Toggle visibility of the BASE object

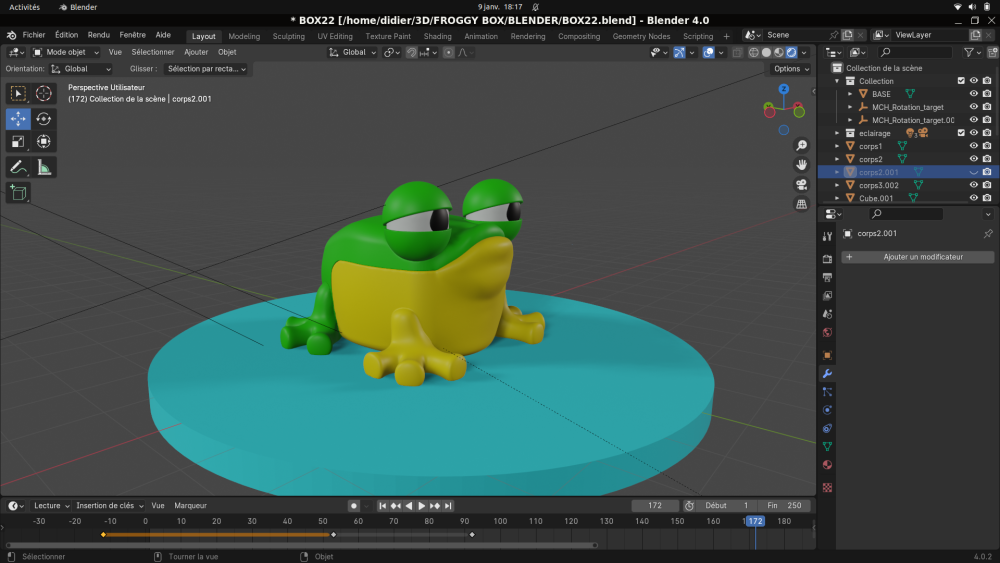click(x=973, y=94)
